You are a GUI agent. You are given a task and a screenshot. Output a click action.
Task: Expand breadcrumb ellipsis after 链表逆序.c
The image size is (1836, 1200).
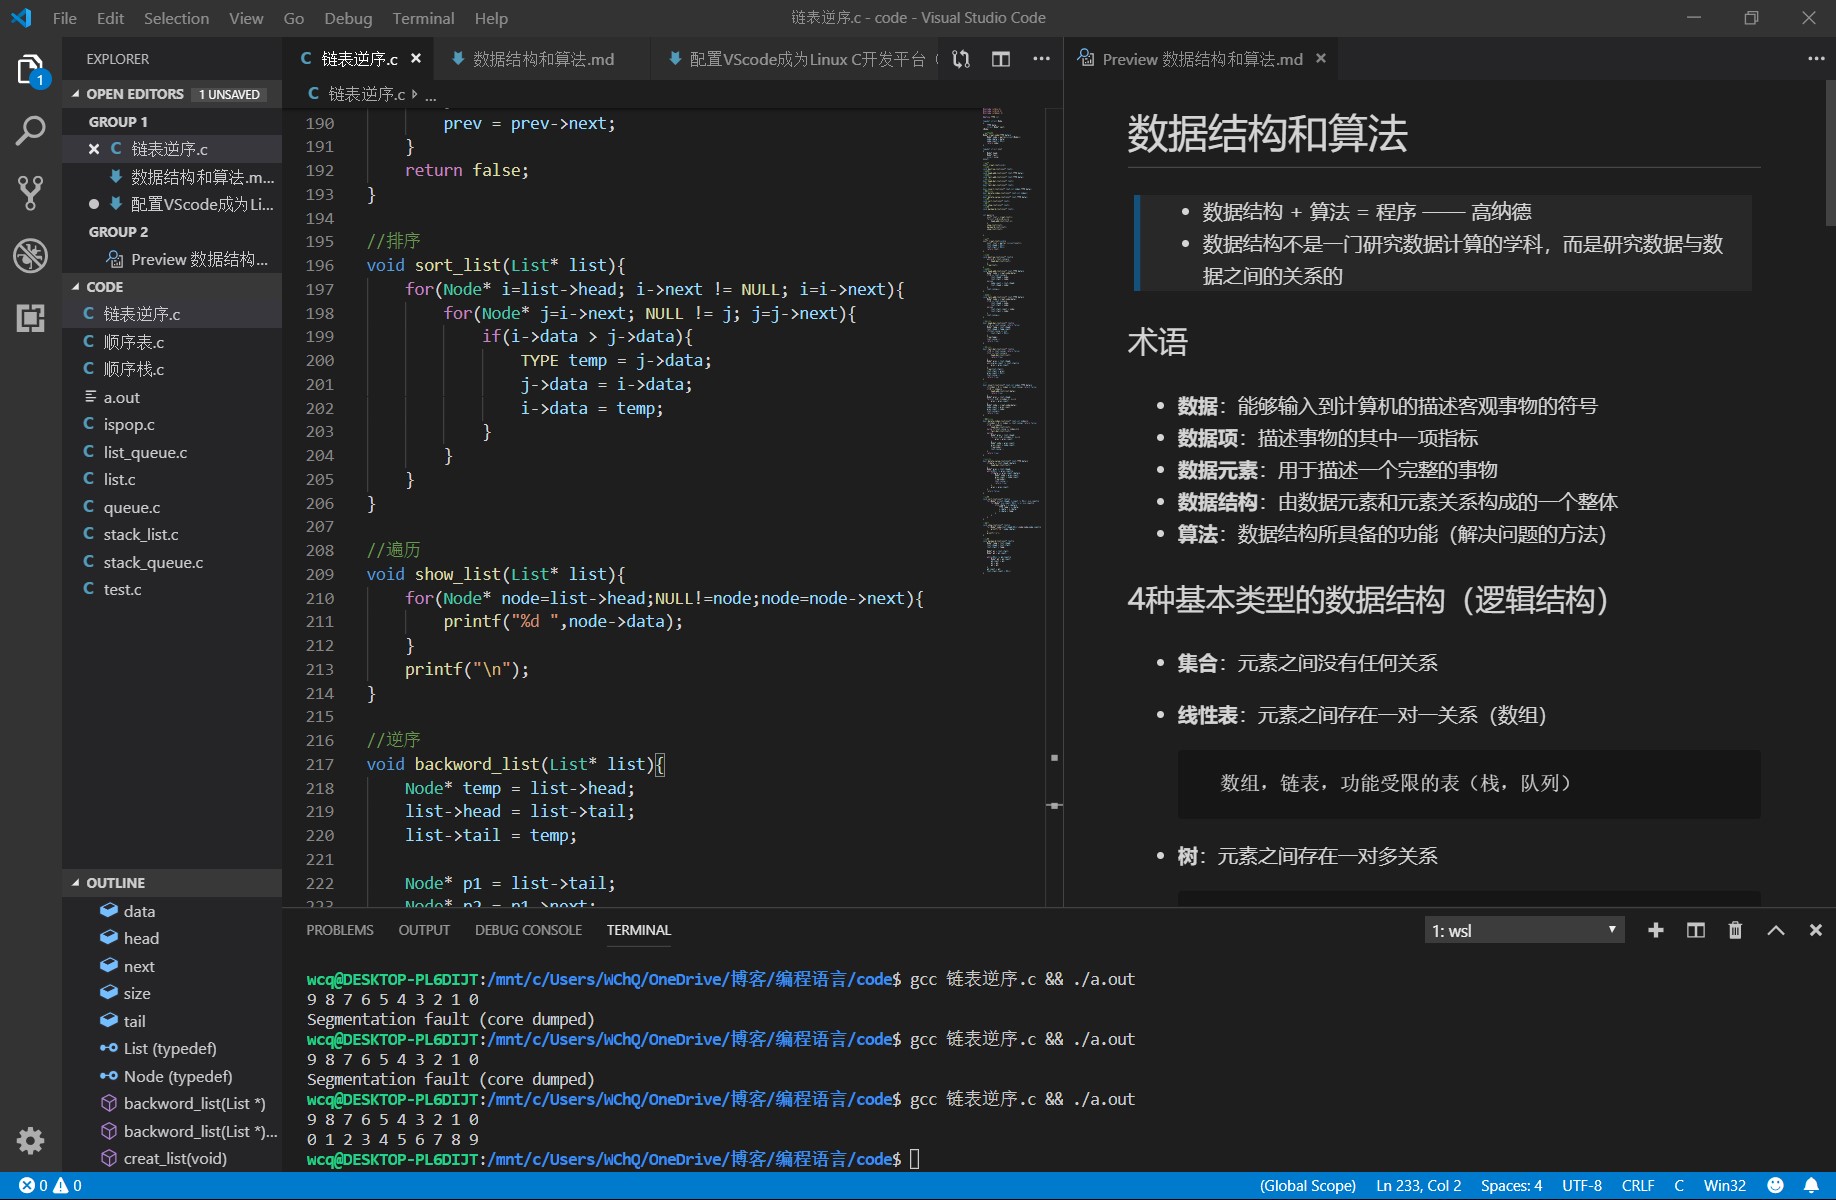tap(430, 95)
